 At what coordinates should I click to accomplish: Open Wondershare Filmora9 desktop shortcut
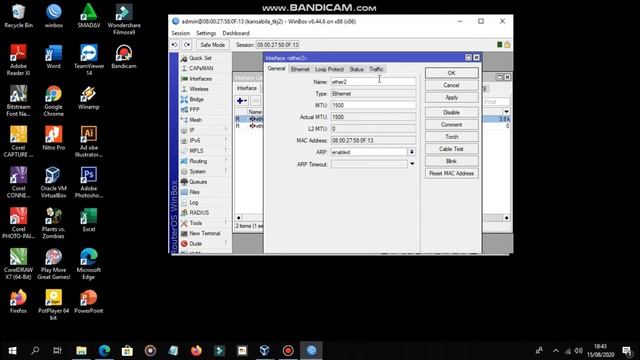click(x=124, y=19)
